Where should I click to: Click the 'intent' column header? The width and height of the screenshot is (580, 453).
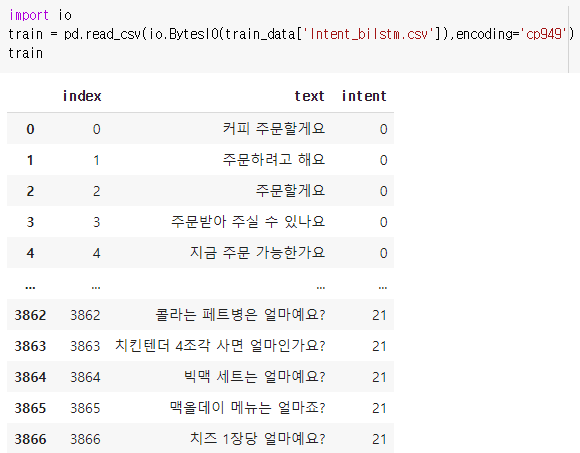(x=364, y=96)
